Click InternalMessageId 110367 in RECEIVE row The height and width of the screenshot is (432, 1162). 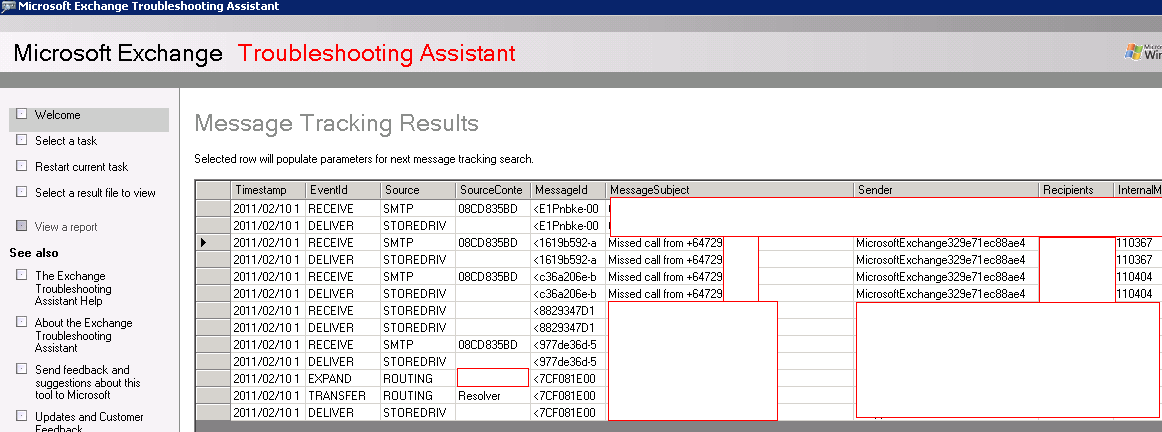click(1135, 242)
